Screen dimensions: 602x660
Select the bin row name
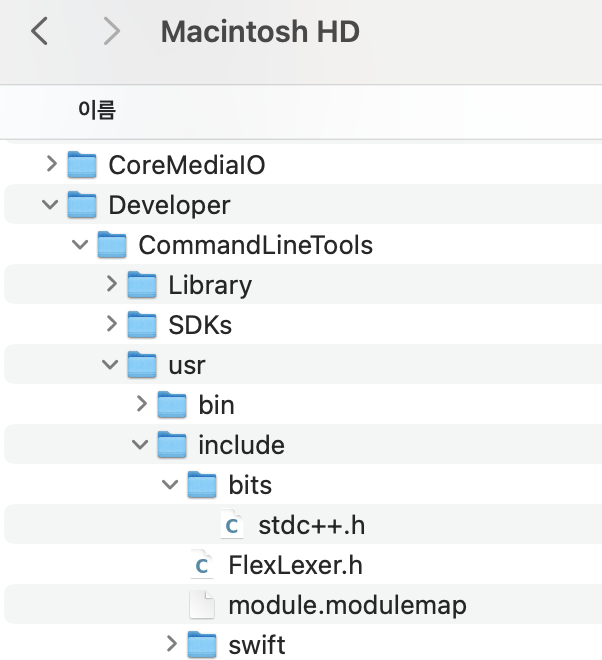(x=216, y=405)
